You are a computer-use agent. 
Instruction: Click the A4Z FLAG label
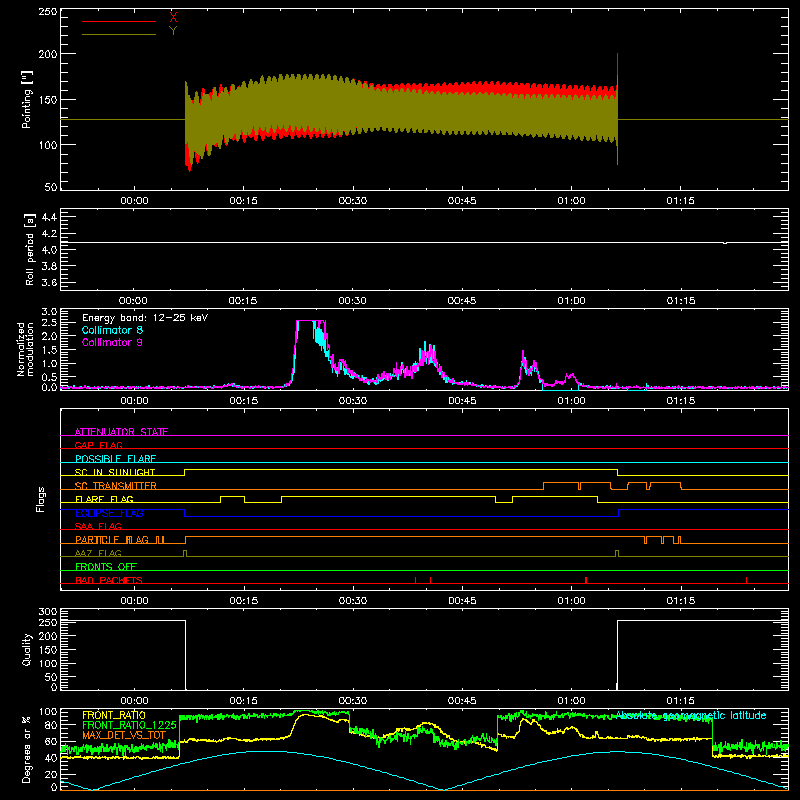click(x=98, y=553)
